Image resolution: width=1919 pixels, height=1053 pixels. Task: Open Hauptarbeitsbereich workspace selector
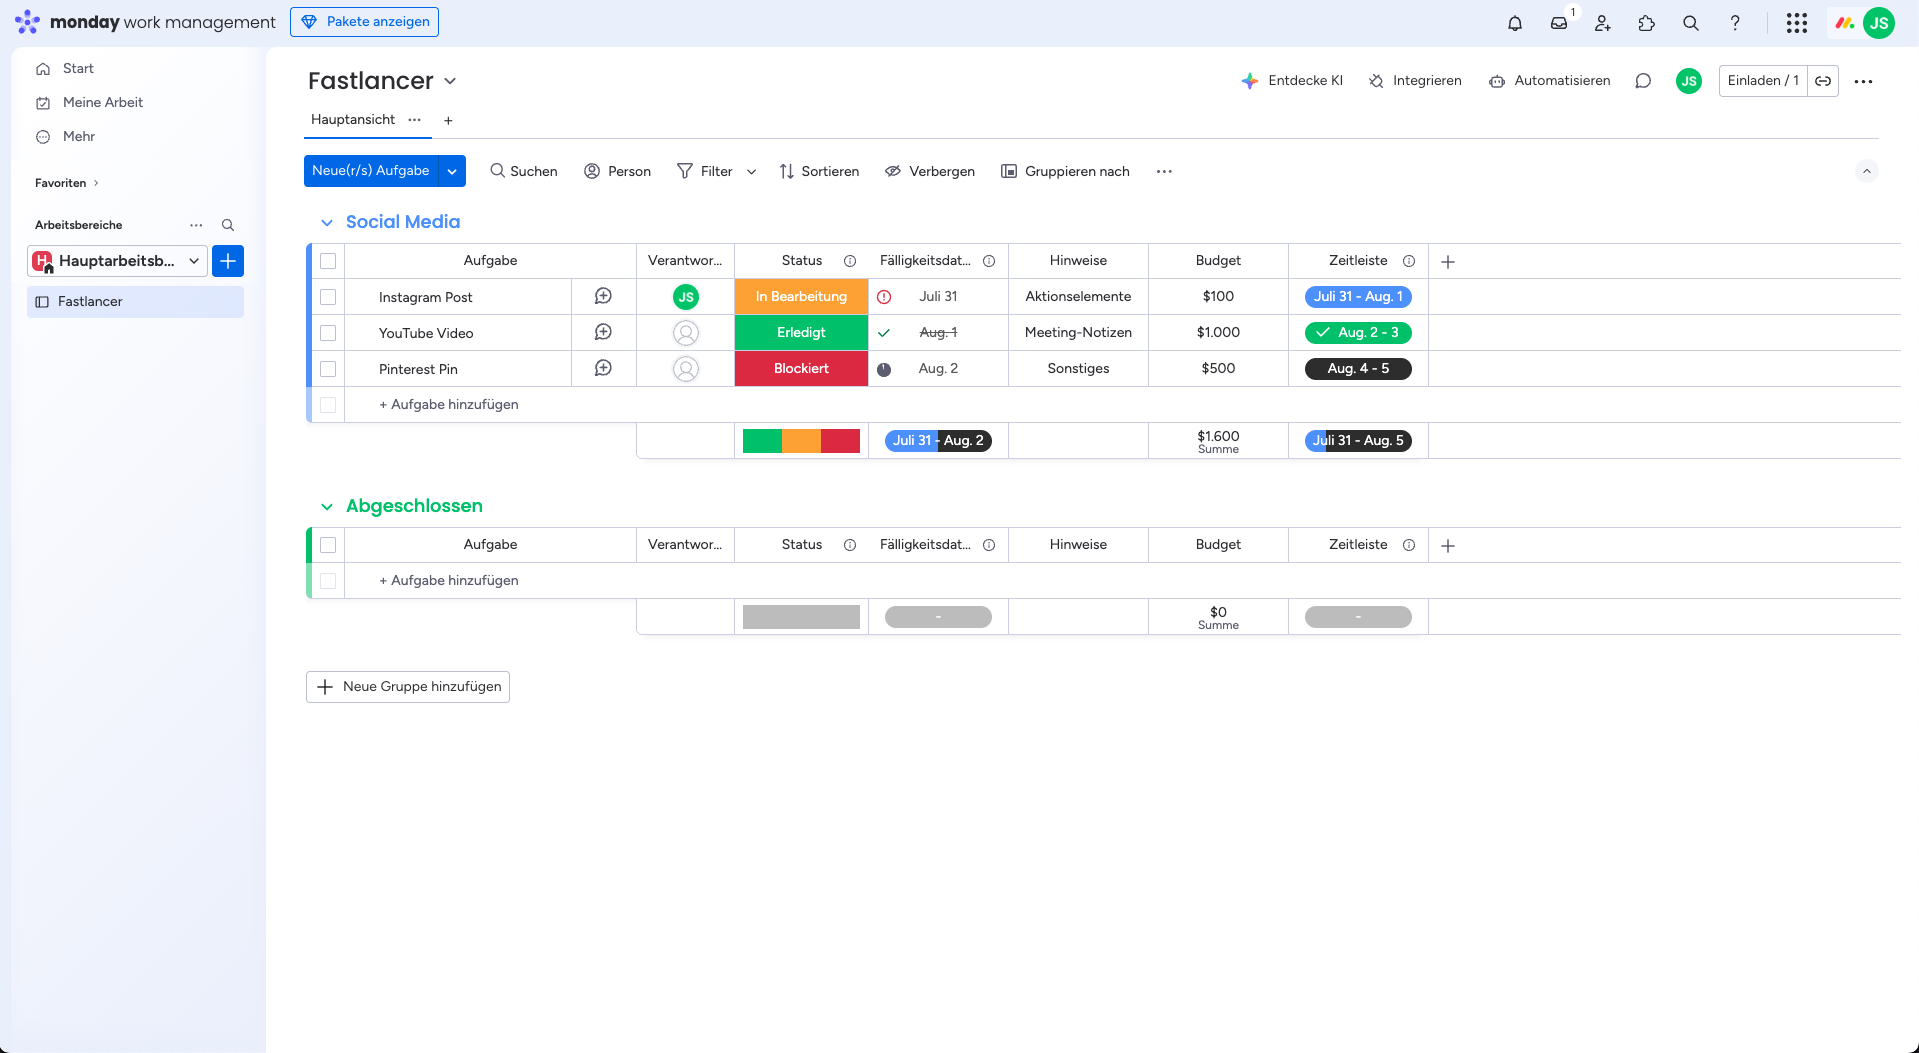click(118, 261)
